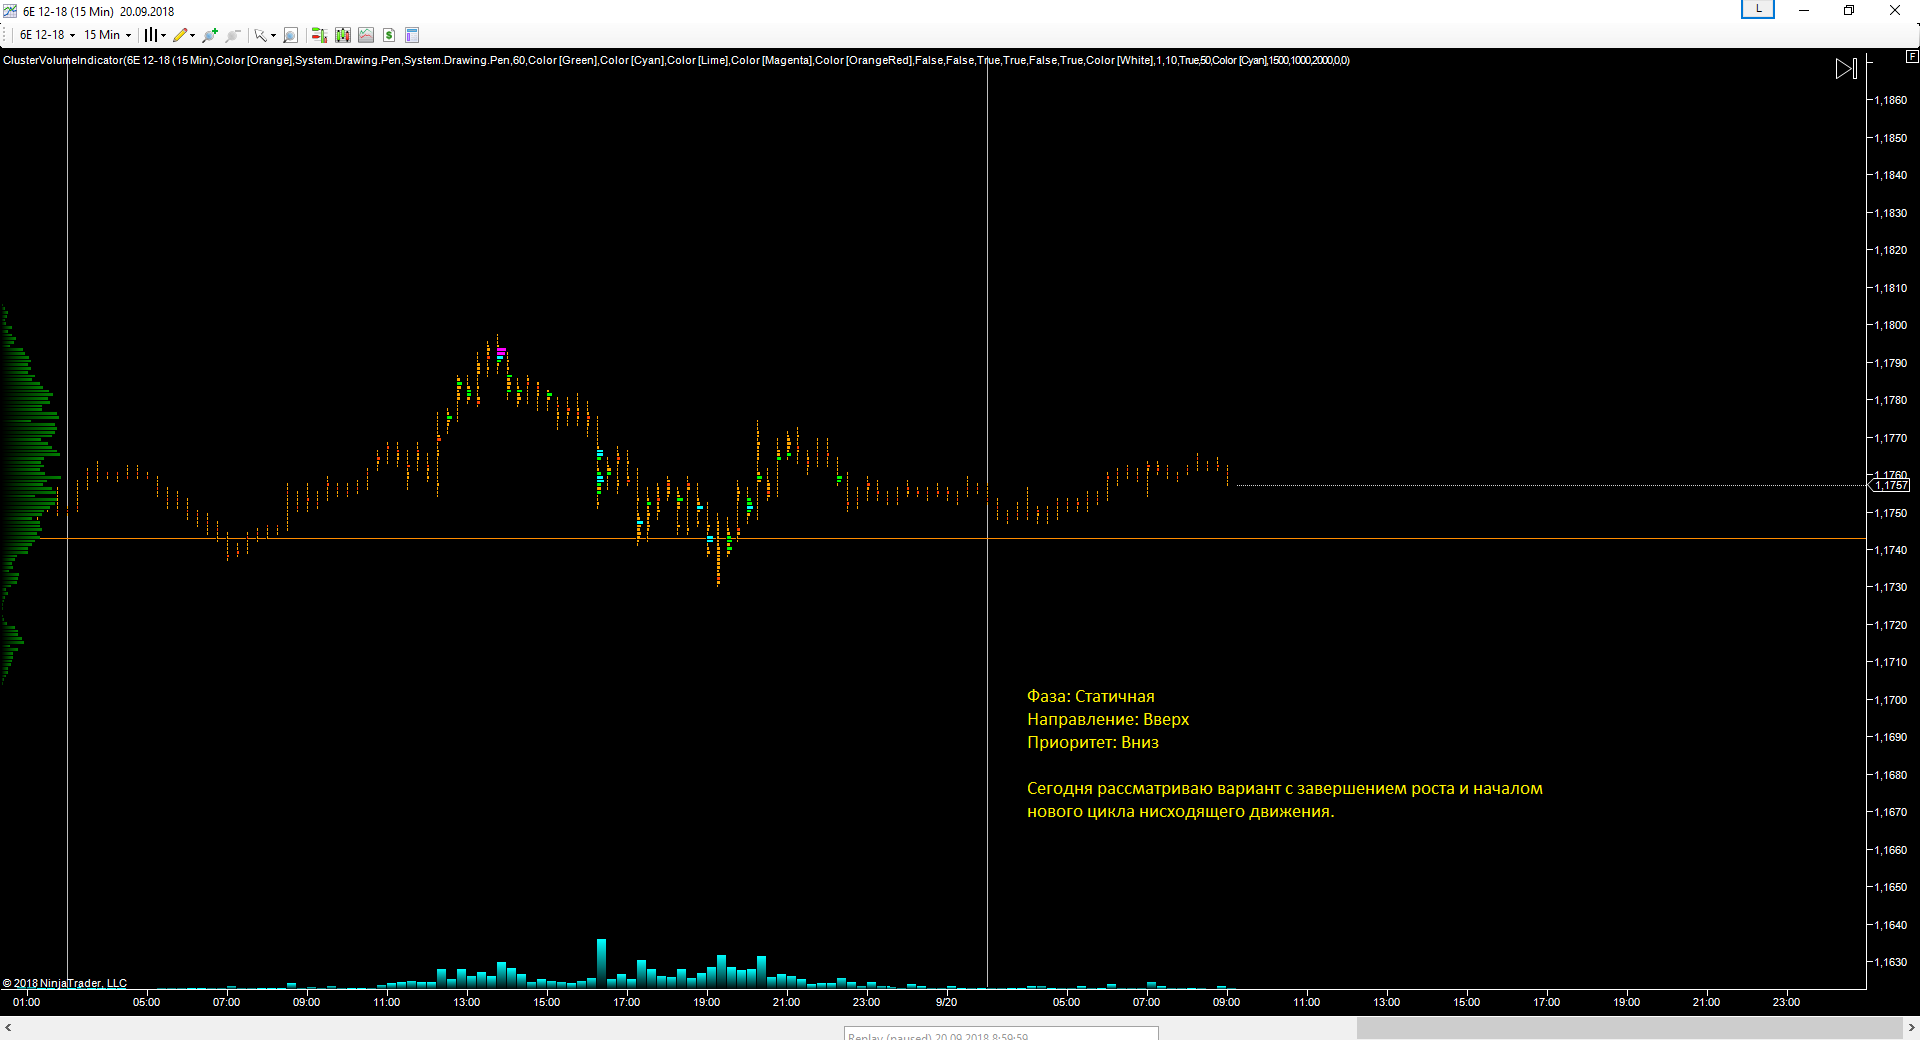1920x1040 pixels.
Task: Select the 'Направление: Вверх' text line
Action: pyautogui.click(x=1108, y=719)
